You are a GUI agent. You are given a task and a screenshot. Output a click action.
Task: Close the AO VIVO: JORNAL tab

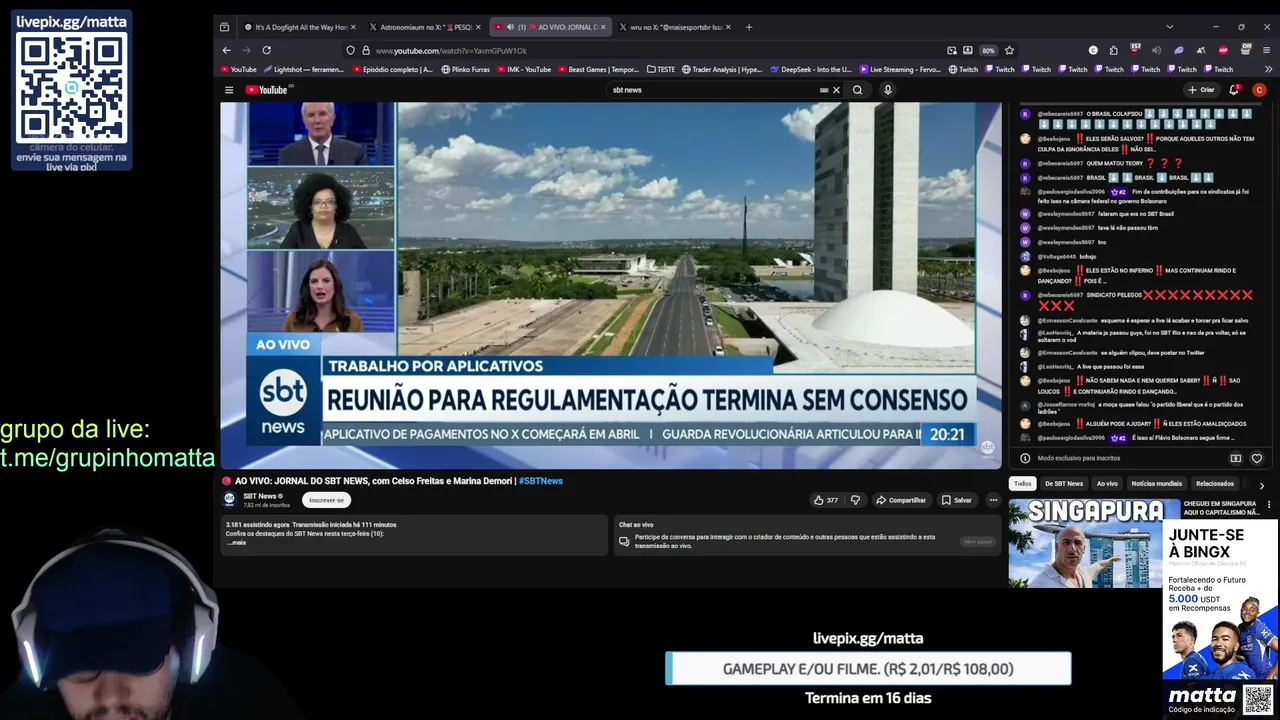click(603, 27)
